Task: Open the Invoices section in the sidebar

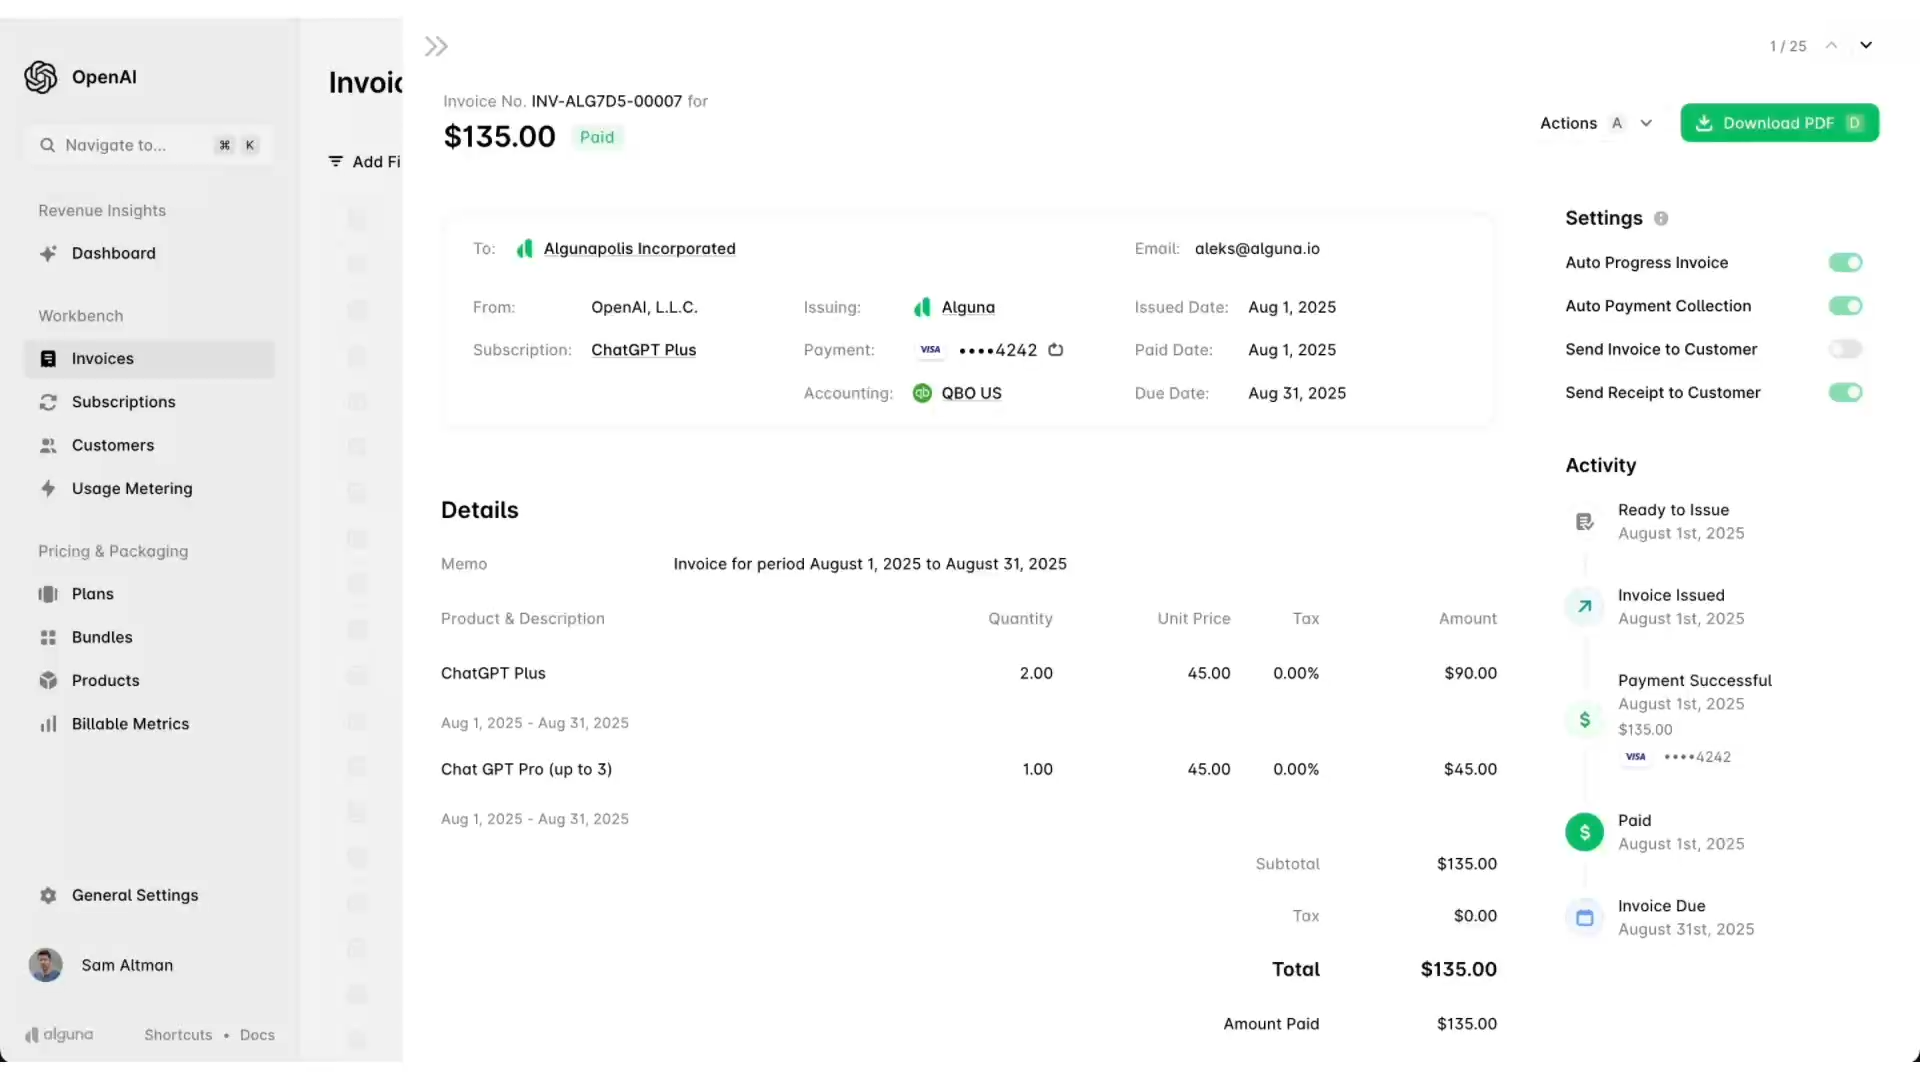Action: [103, 358]
